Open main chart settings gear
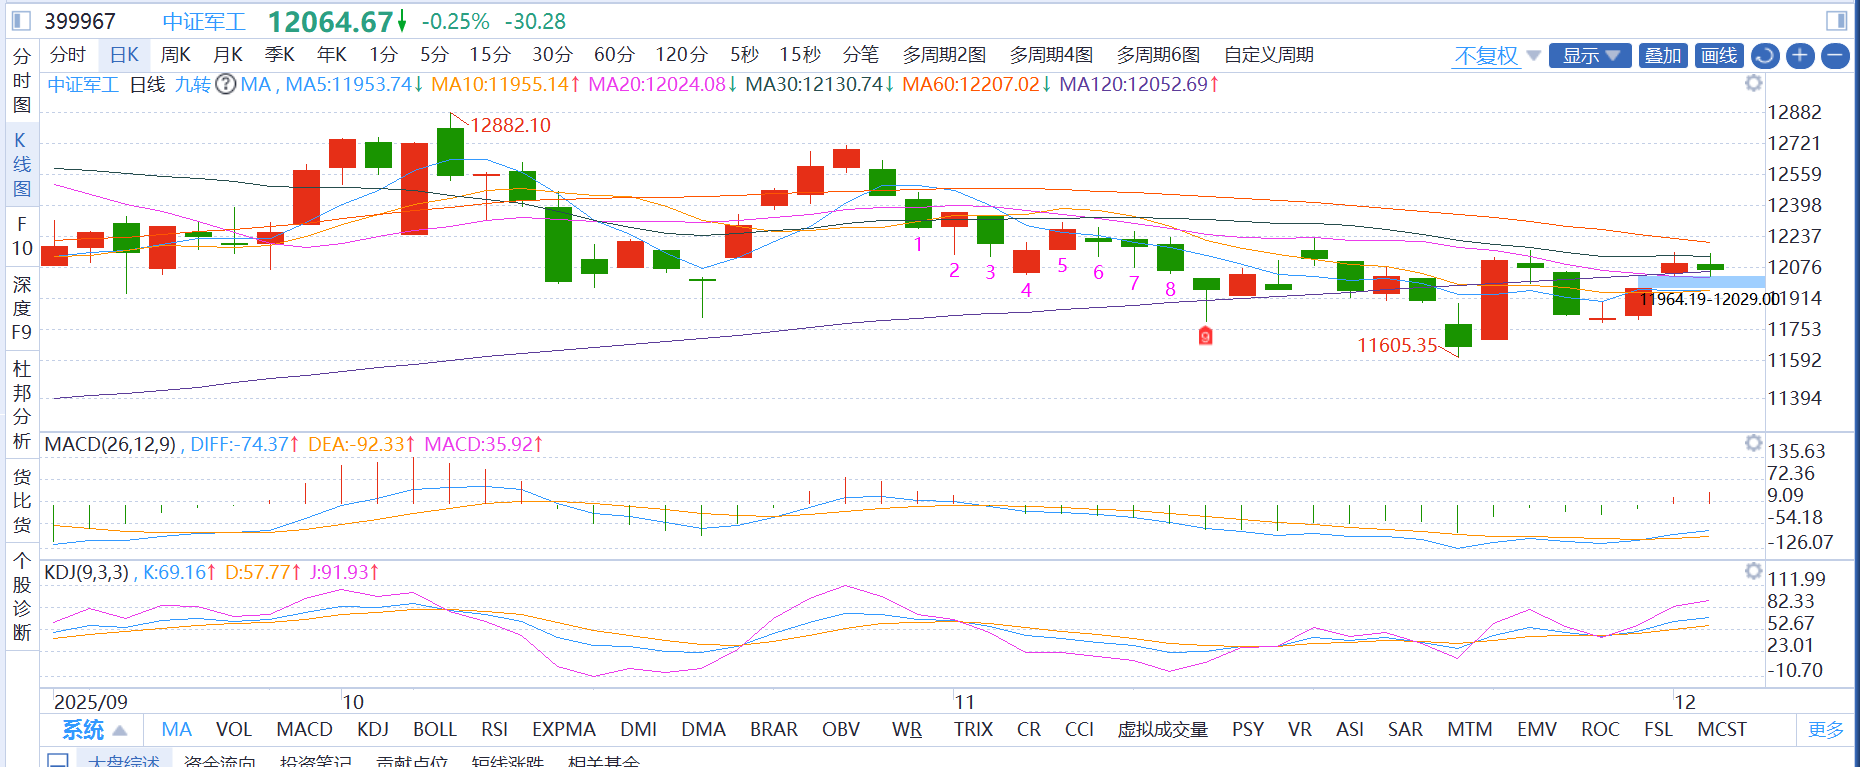Viewport: 1860px width, 767px height. (x=1753, y=83)
